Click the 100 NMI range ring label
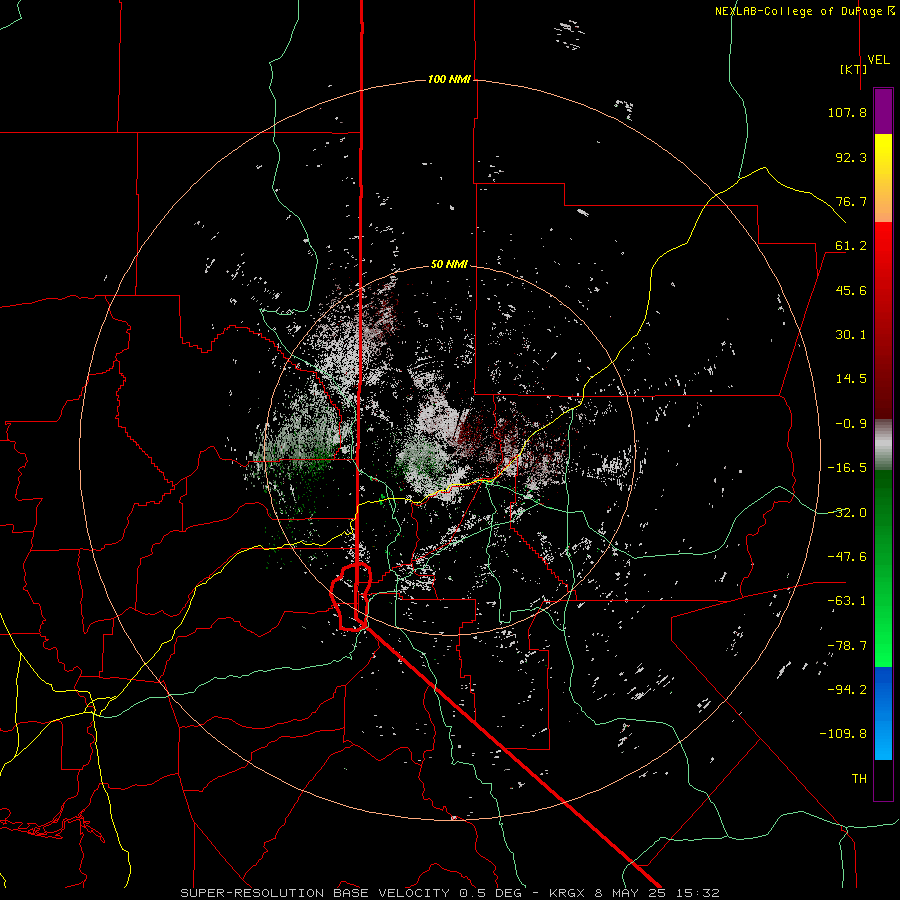The height and width of the screenshot is (900, 900). pyautogui.click(x=449, y=79)
